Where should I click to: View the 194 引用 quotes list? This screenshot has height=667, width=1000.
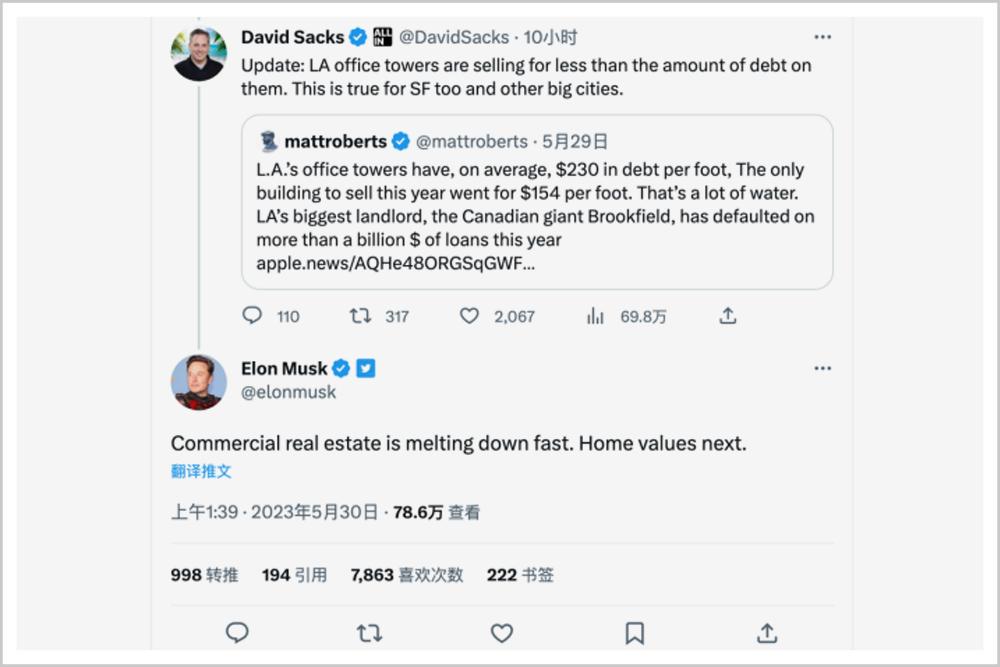pyautogui.click(x=294, y=575)
